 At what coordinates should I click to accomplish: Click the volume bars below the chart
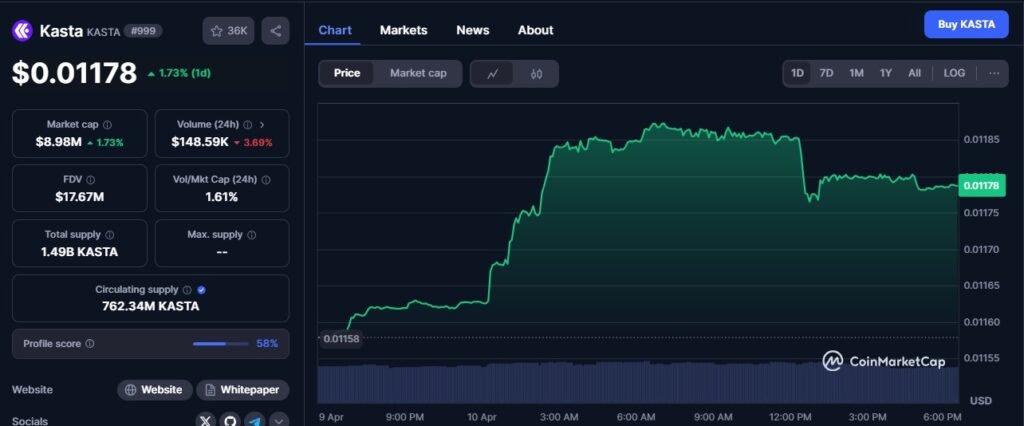tap(637, 382)
